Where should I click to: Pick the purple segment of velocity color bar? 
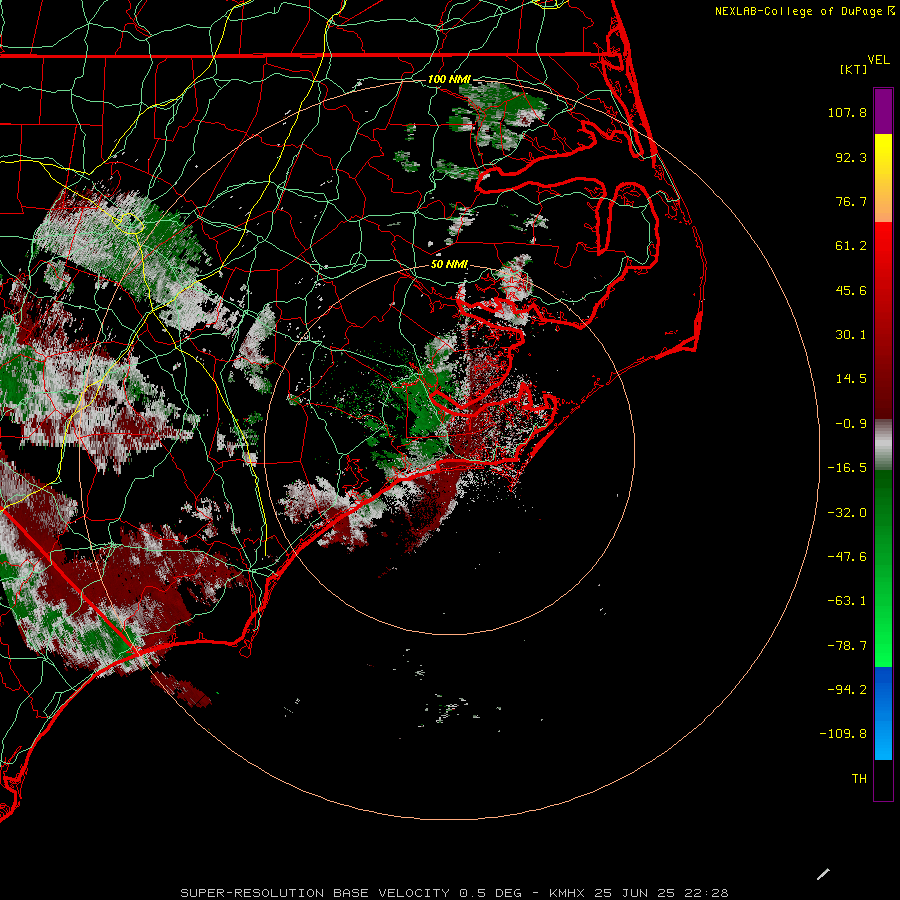coord(883,112)
